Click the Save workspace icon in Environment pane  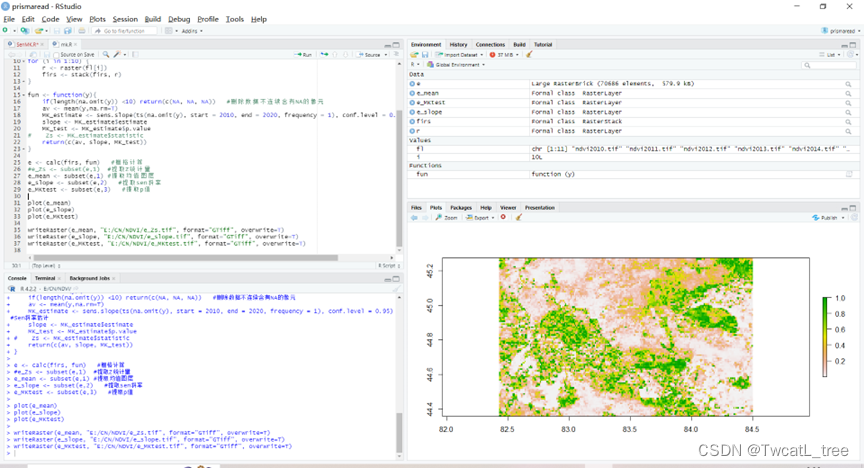tap(425, 55)
